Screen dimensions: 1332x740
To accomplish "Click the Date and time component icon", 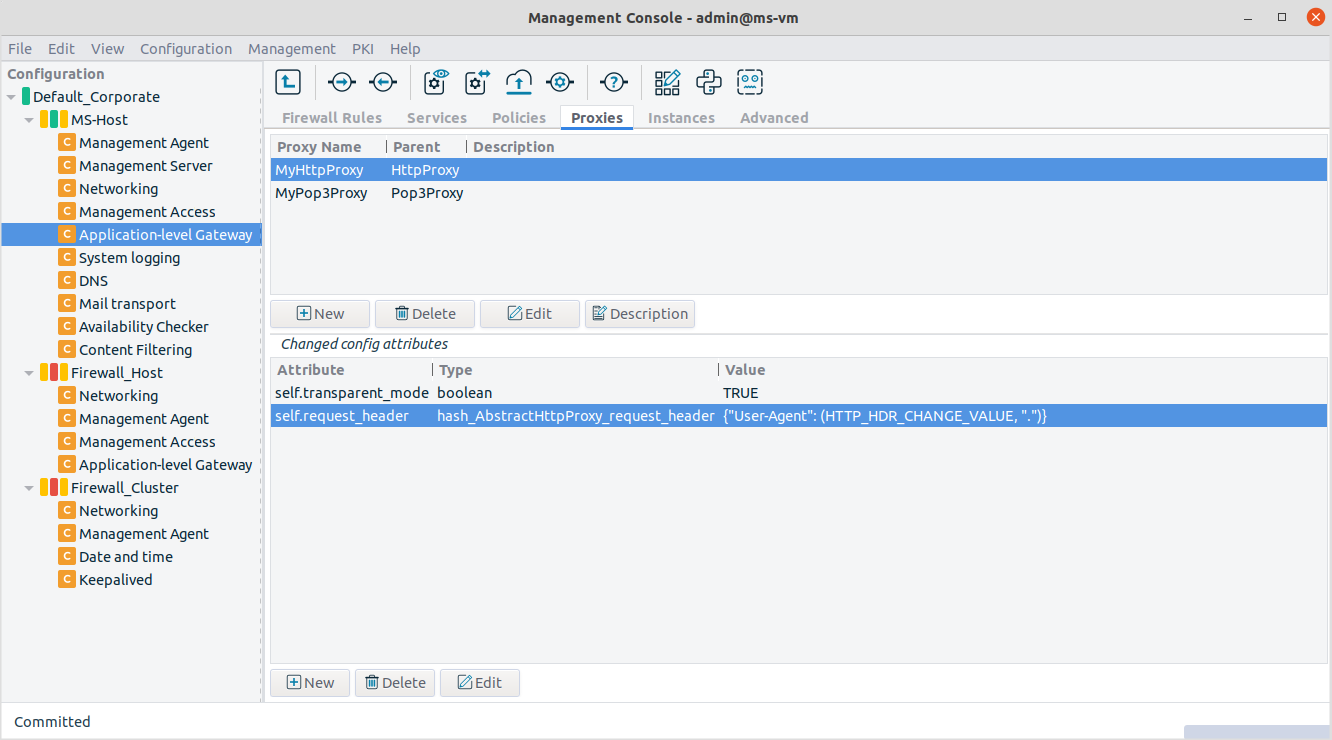I will (67, 557).
